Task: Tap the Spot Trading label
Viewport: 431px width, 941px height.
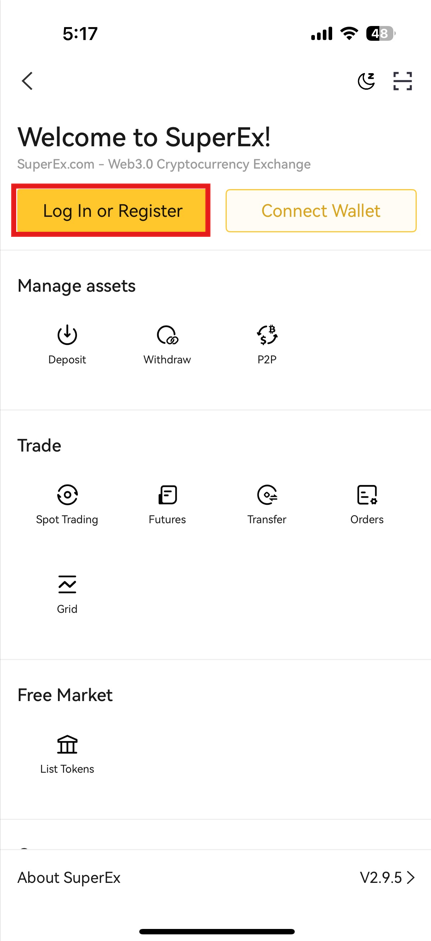Action: click(67, 520)
